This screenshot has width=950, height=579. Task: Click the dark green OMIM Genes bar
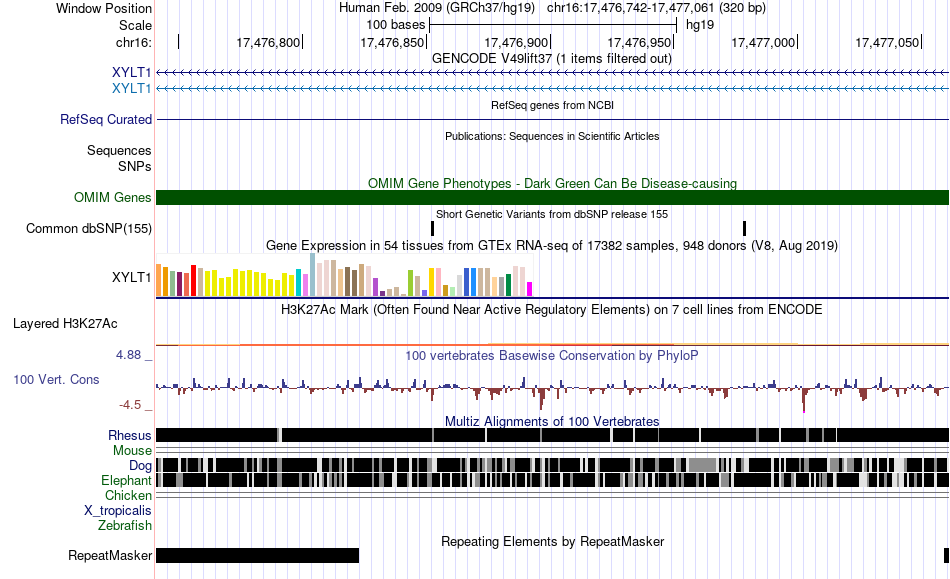(552, 197)
